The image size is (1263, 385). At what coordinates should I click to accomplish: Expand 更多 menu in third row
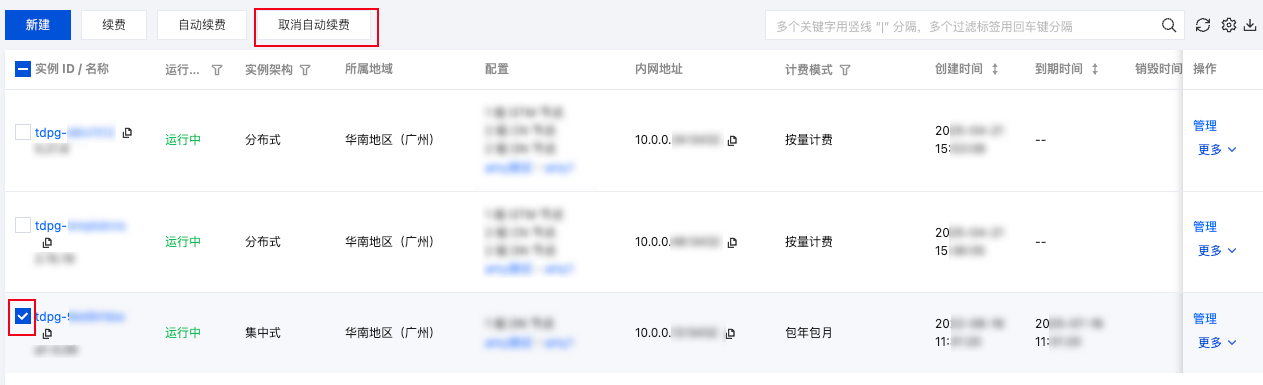coord(1217,342)
